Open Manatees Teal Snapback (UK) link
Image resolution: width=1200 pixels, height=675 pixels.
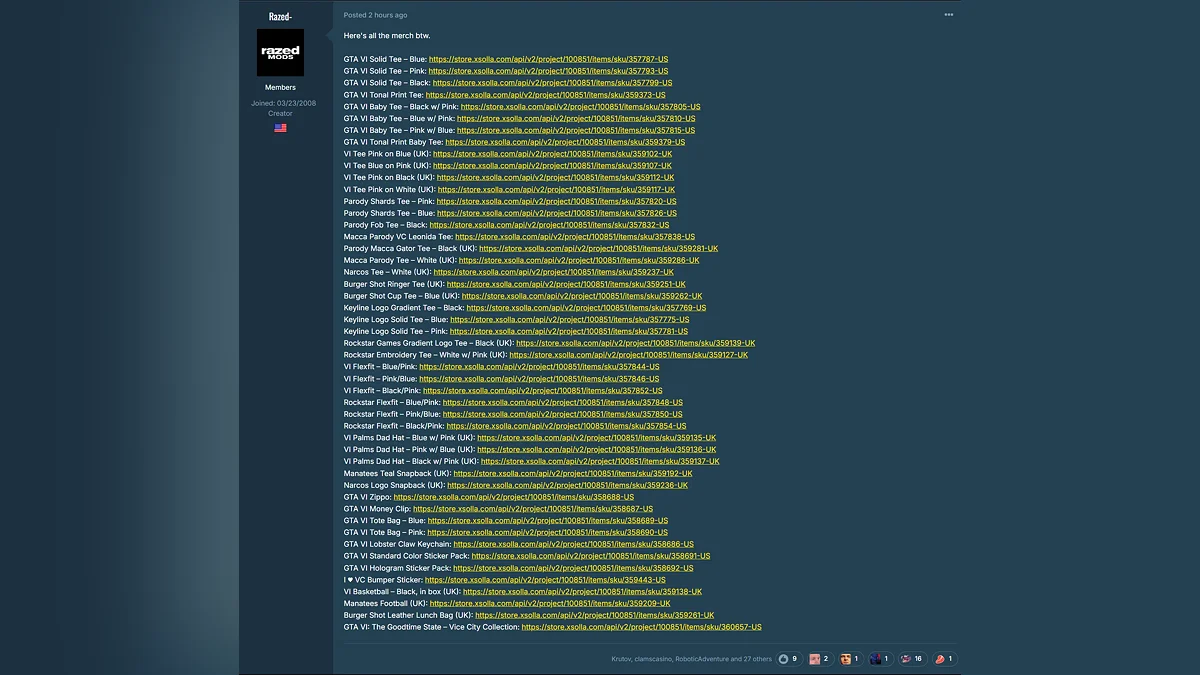(573, 473)
